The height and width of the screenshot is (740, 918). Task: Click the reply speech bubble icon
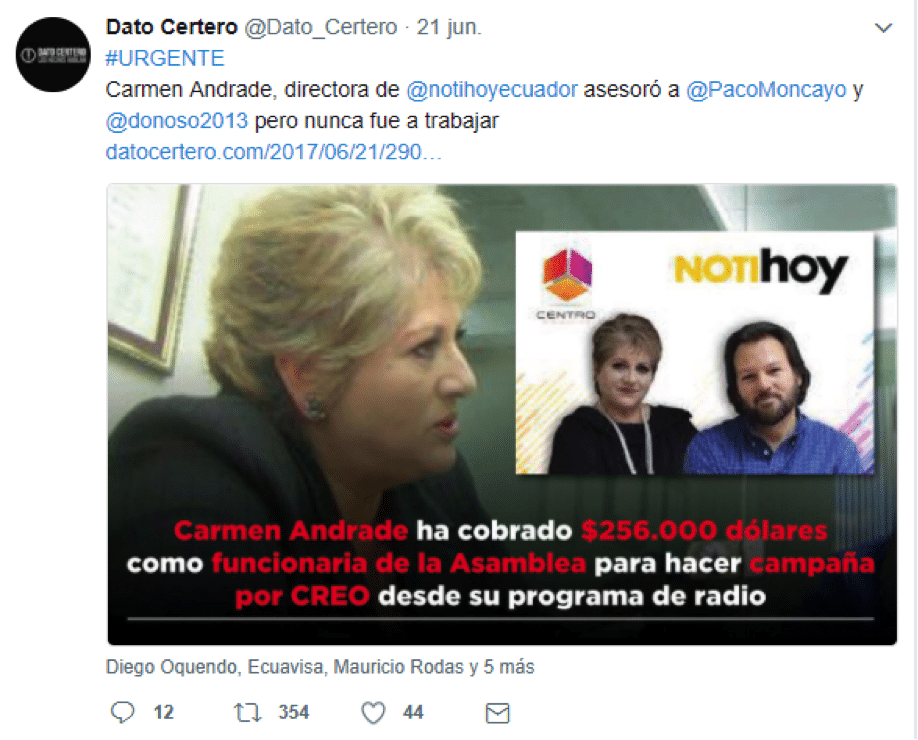click(122, 712)
